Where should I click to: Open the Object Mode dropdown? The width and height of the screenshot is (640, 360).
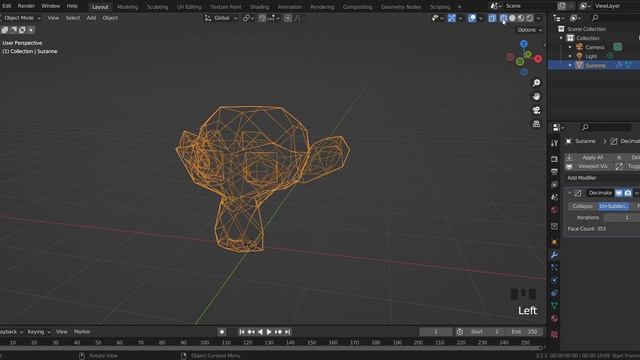coord(21,18)
